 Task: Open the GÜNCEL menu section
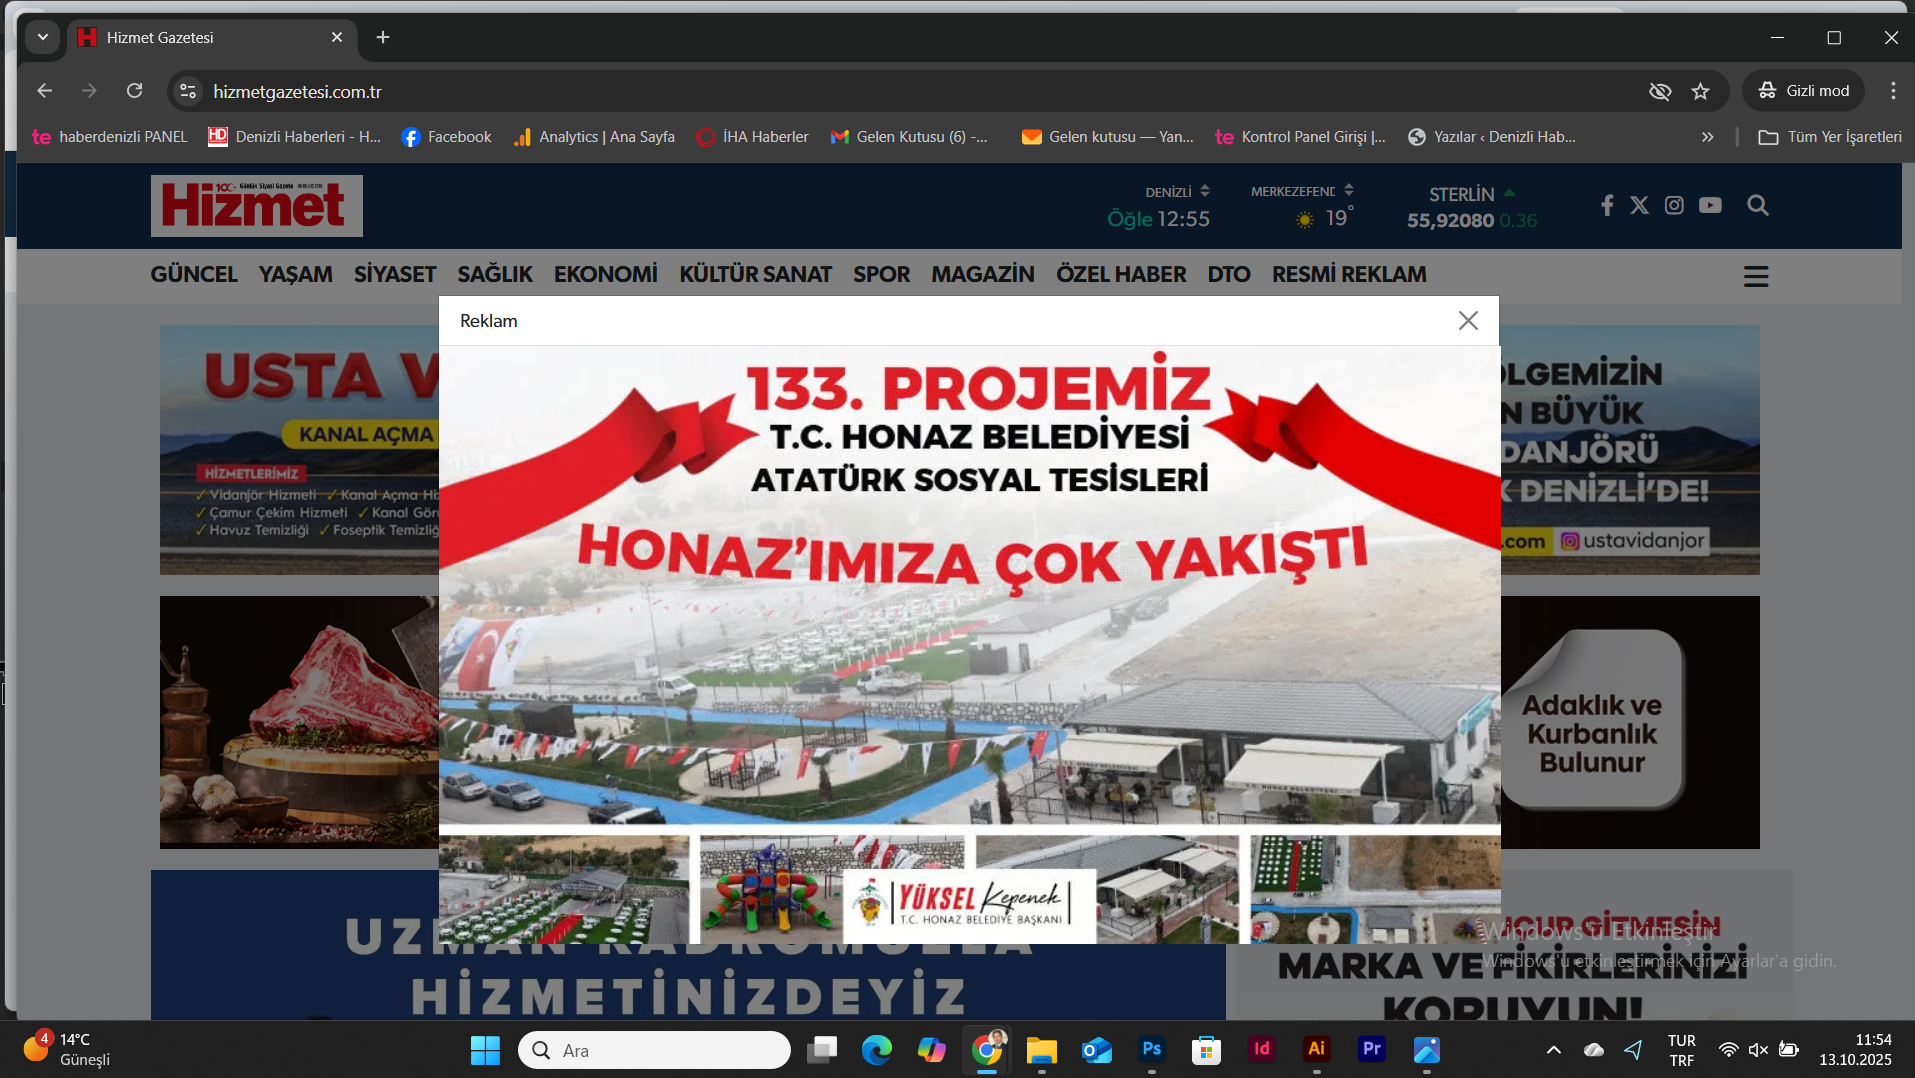(194, 274)
